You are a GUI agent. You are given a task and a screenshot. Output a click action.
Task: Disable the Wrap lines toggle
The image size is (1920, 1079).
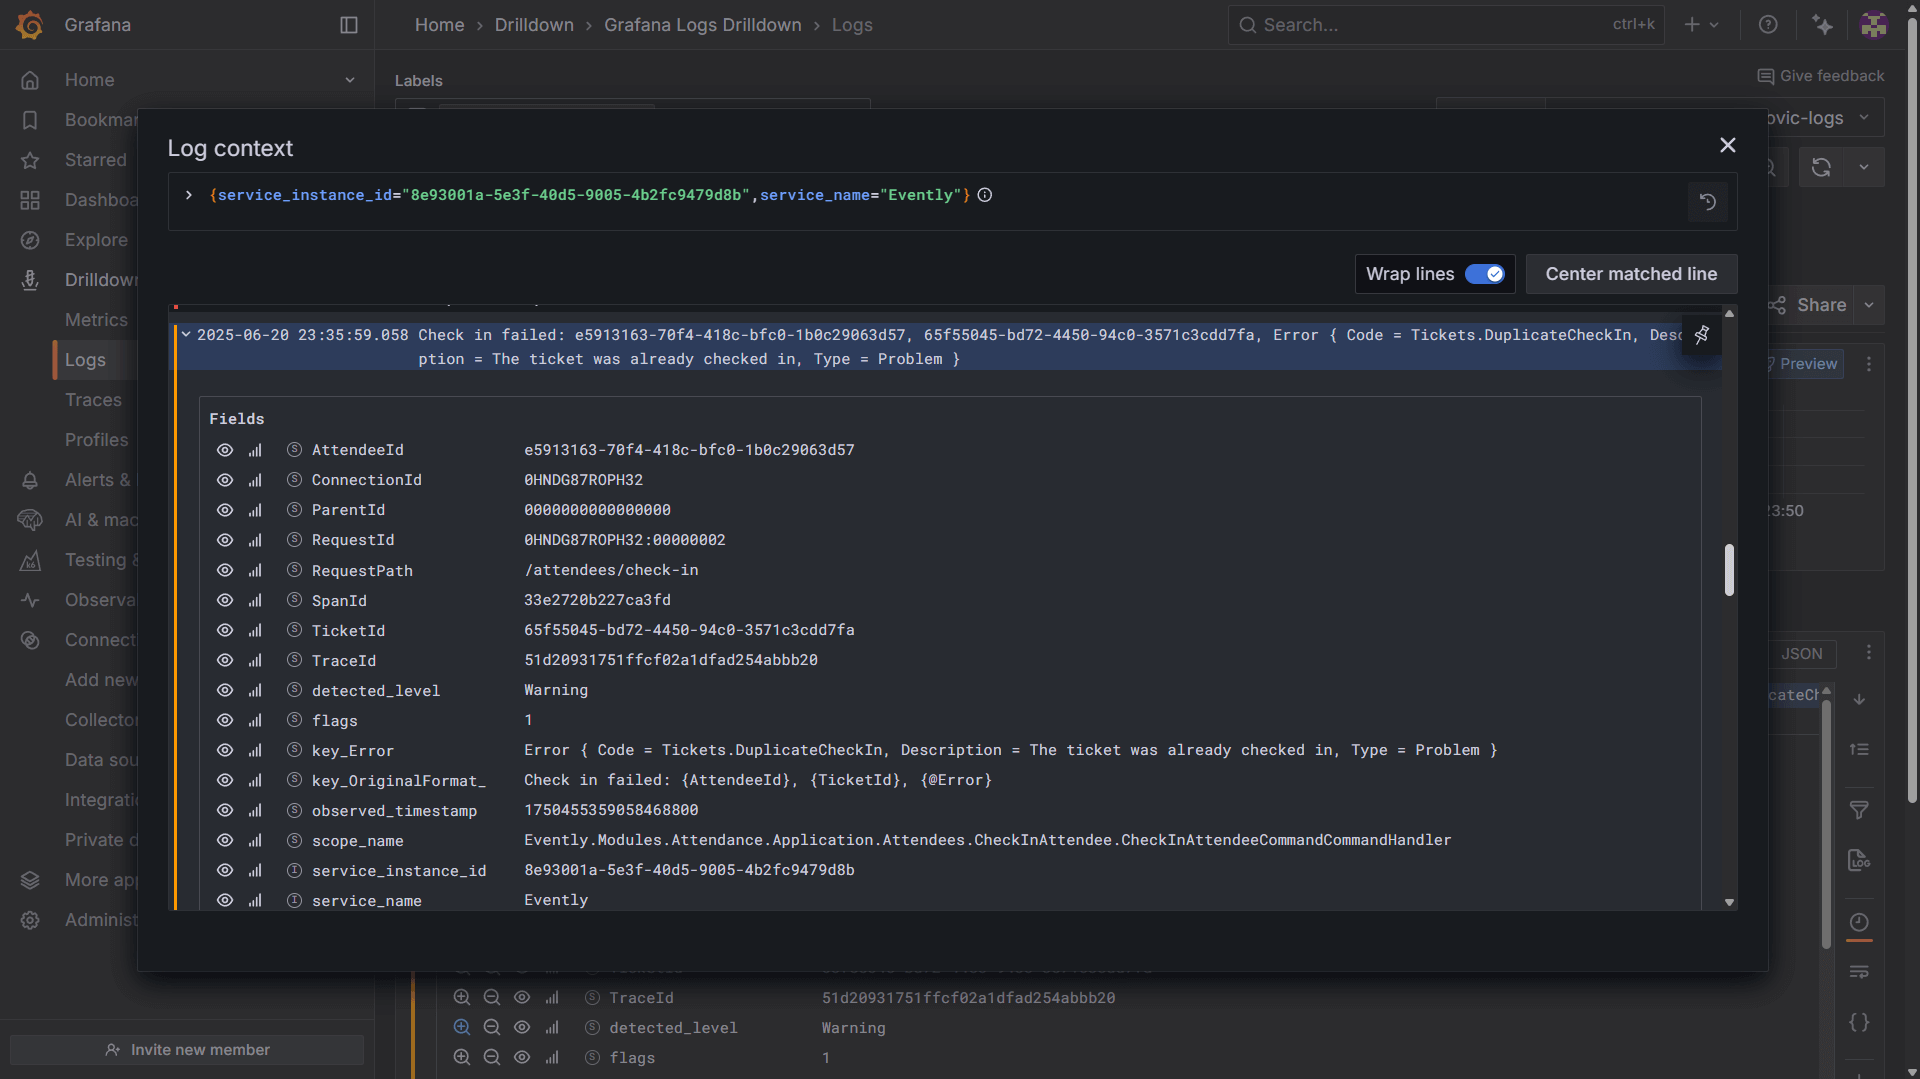click(x=1487, y=273)
